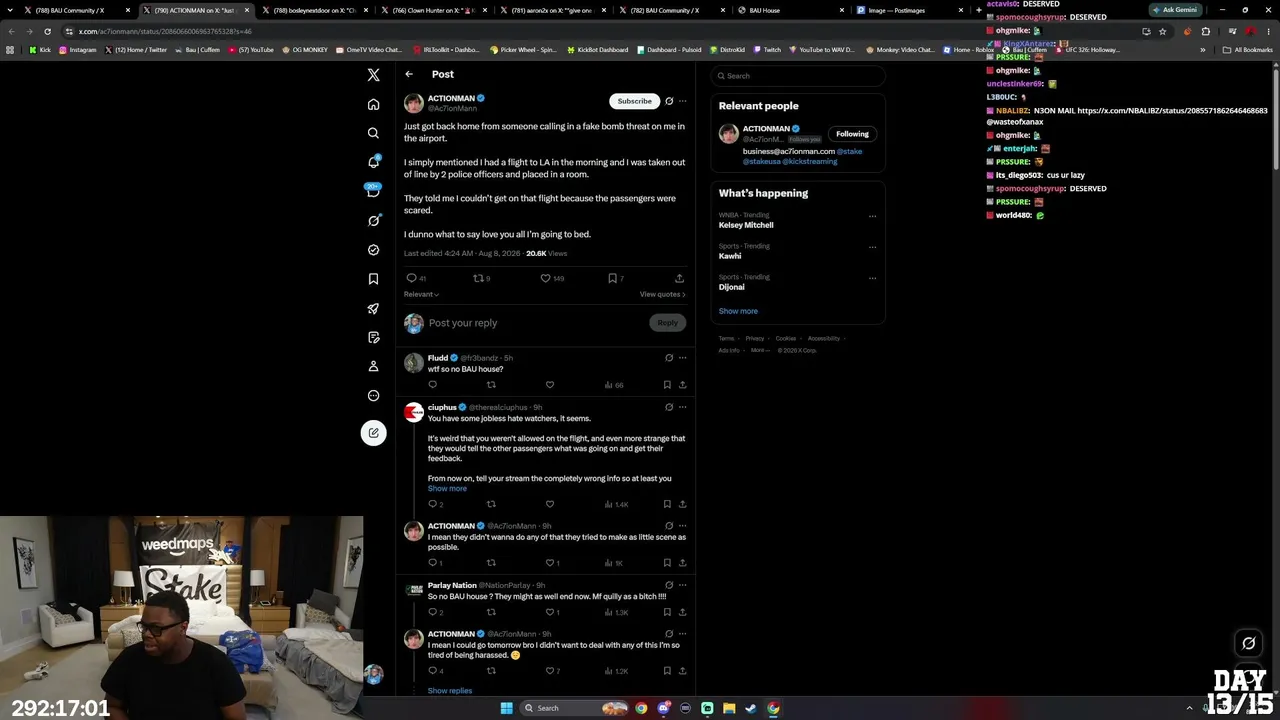Open Steam from the taskbar
This screenshot has height=720, width=1280.
(x=751, y=708)
